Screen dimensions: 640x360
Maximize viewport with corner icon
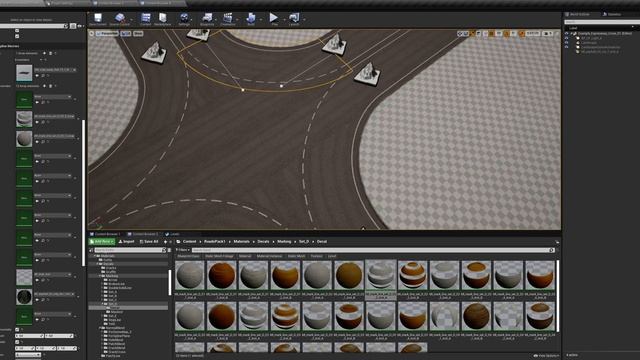click(x=558, y=33)
